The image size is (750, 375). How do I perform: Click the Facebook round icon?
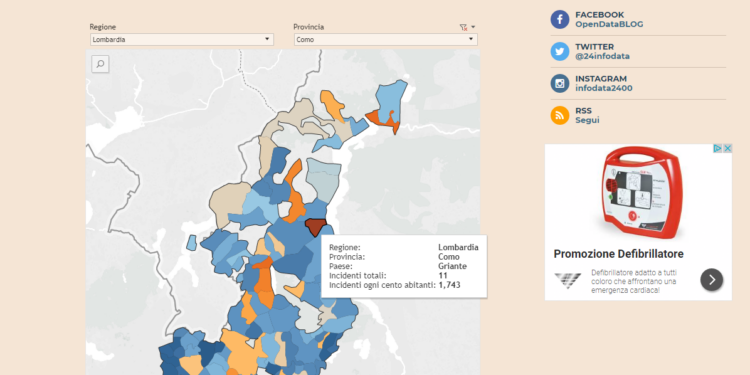(x=560, y=20)
